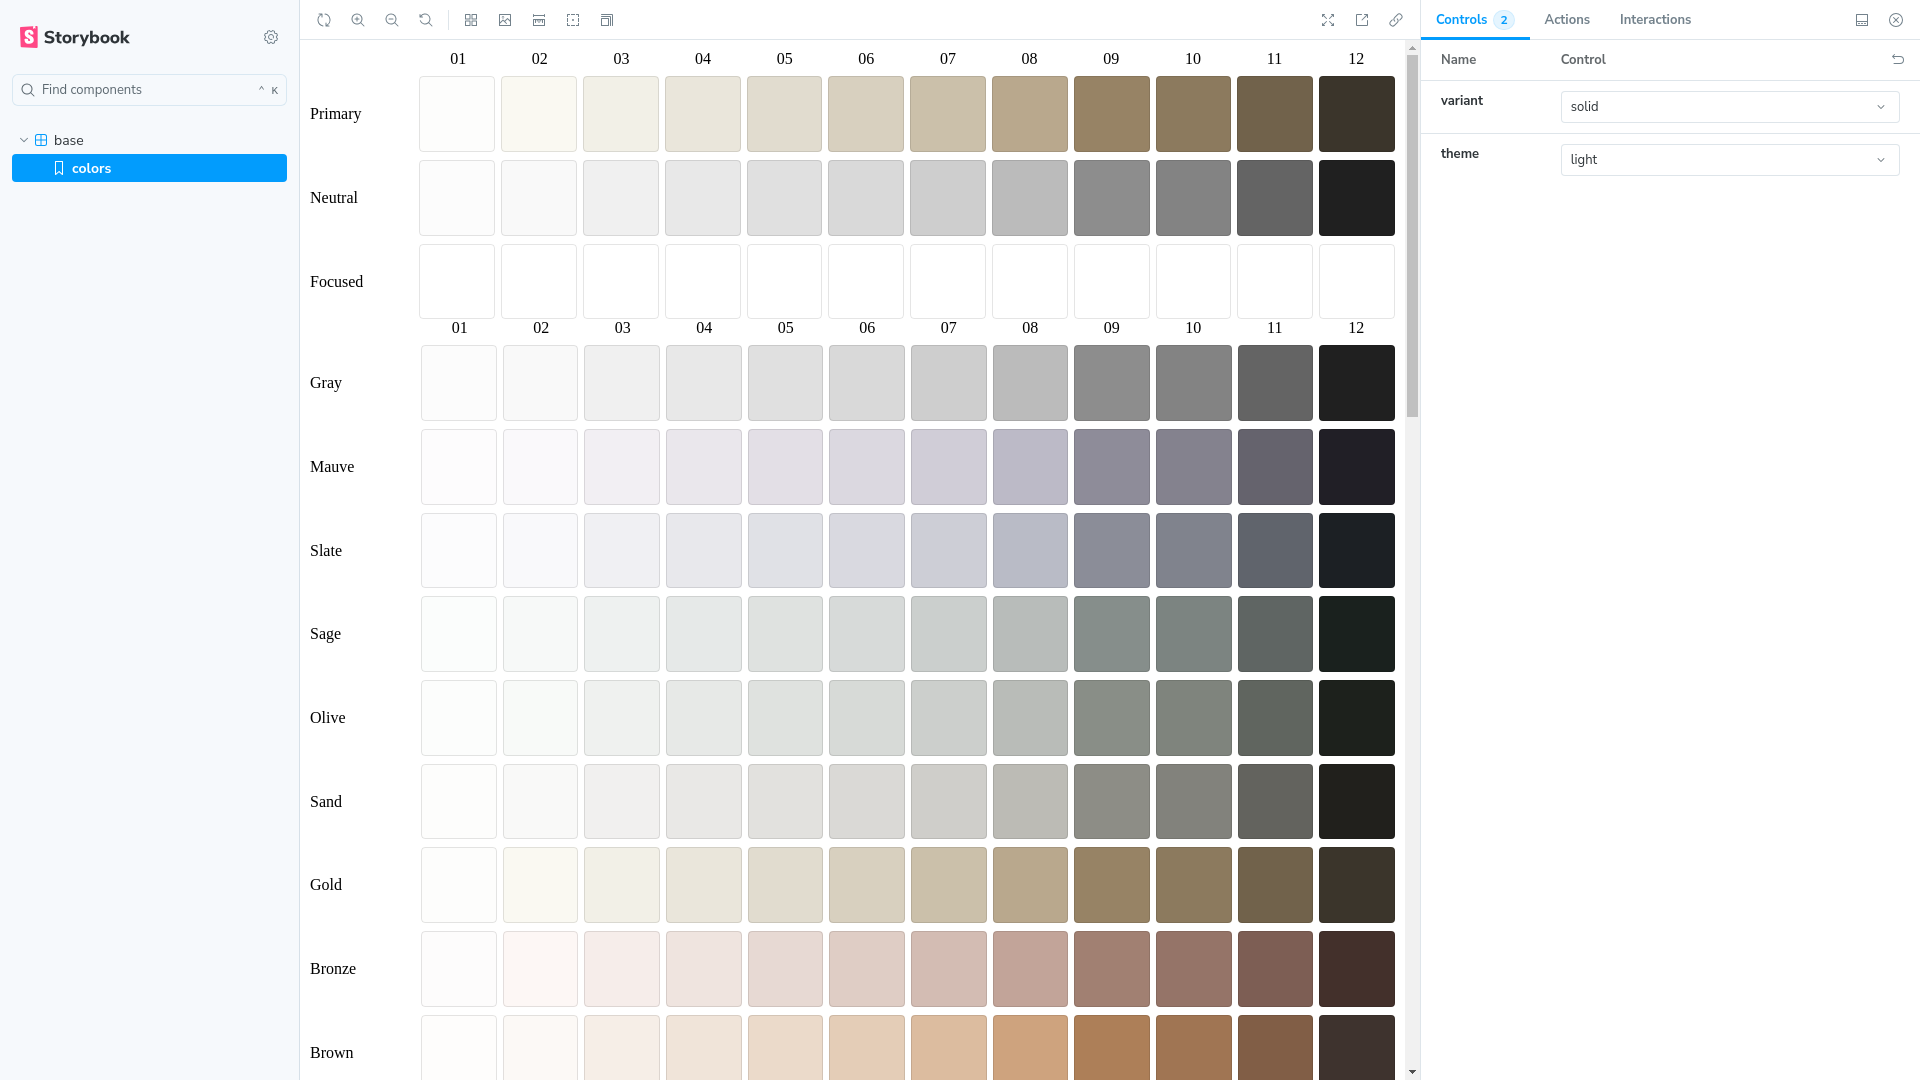Viewport: 1920px width, 1080px height.
Task: Click the Primary 12 color swatch
Action: (x=1357, y=114)
